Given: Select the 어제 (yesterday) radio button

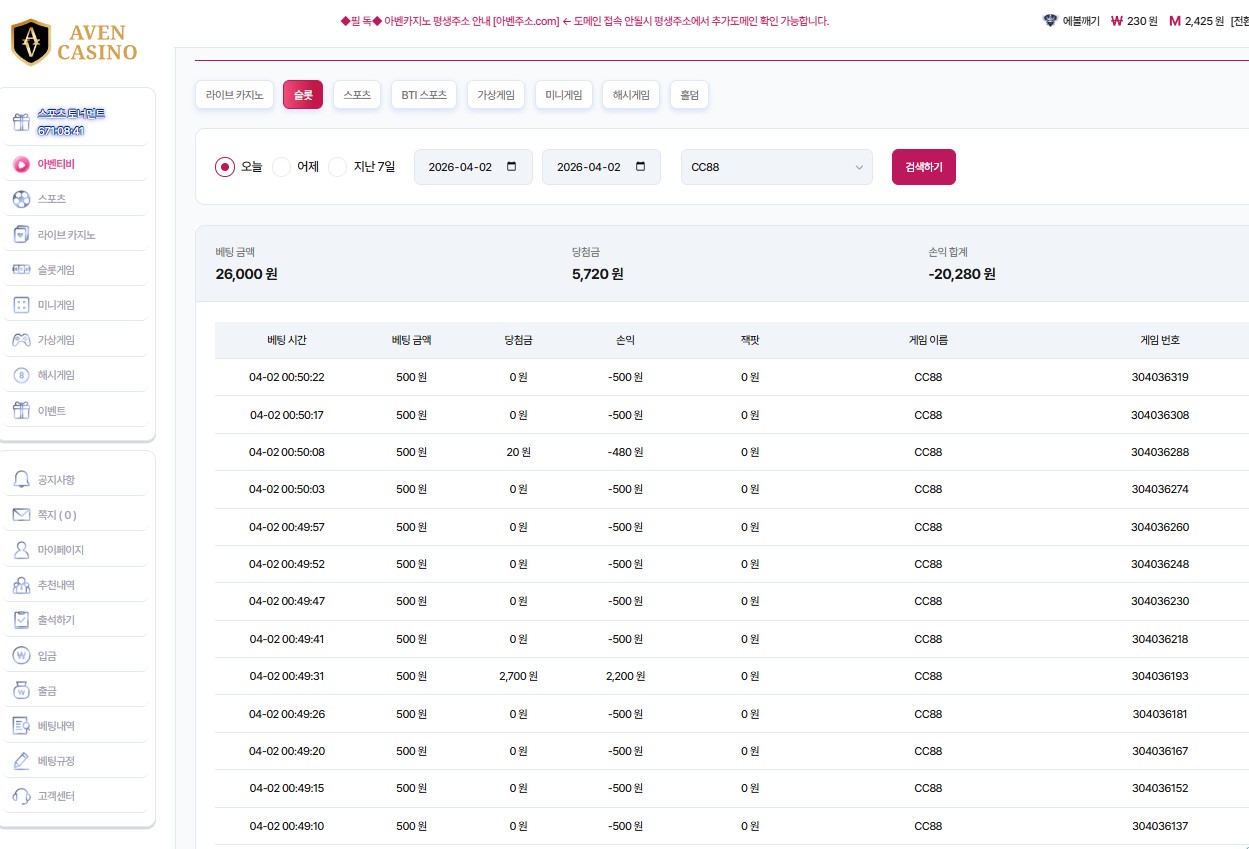Looking at the screenshot, I should pyautogui.click(x=282, y=167).
